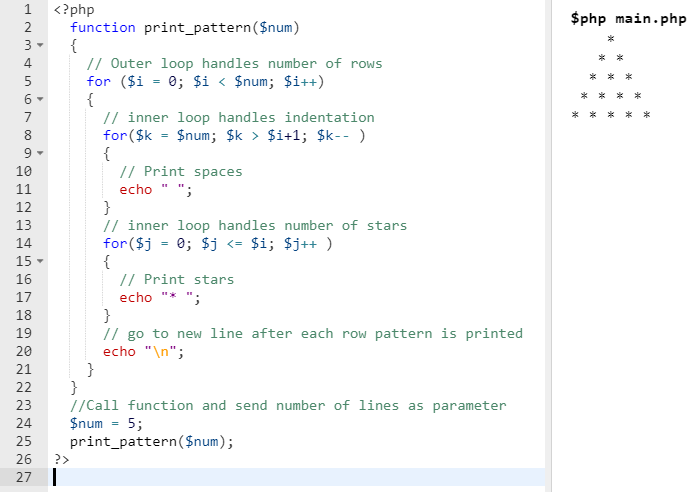
Task: Click line number 1 in the gutter
Action: pyautogui.click(x=28, y=9)
